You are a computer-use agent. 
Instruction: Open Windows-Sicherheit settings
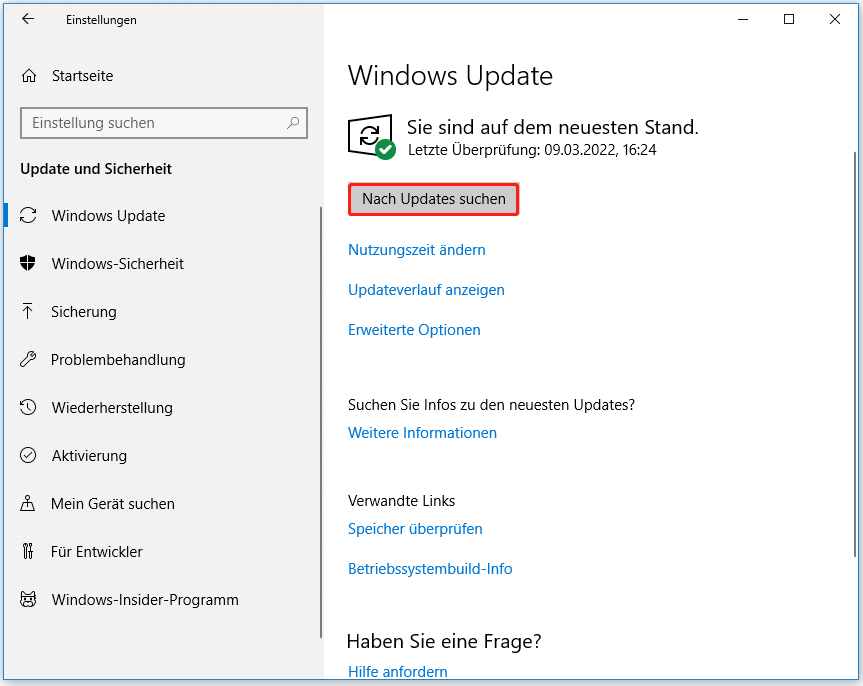click(x=118, y=263)
